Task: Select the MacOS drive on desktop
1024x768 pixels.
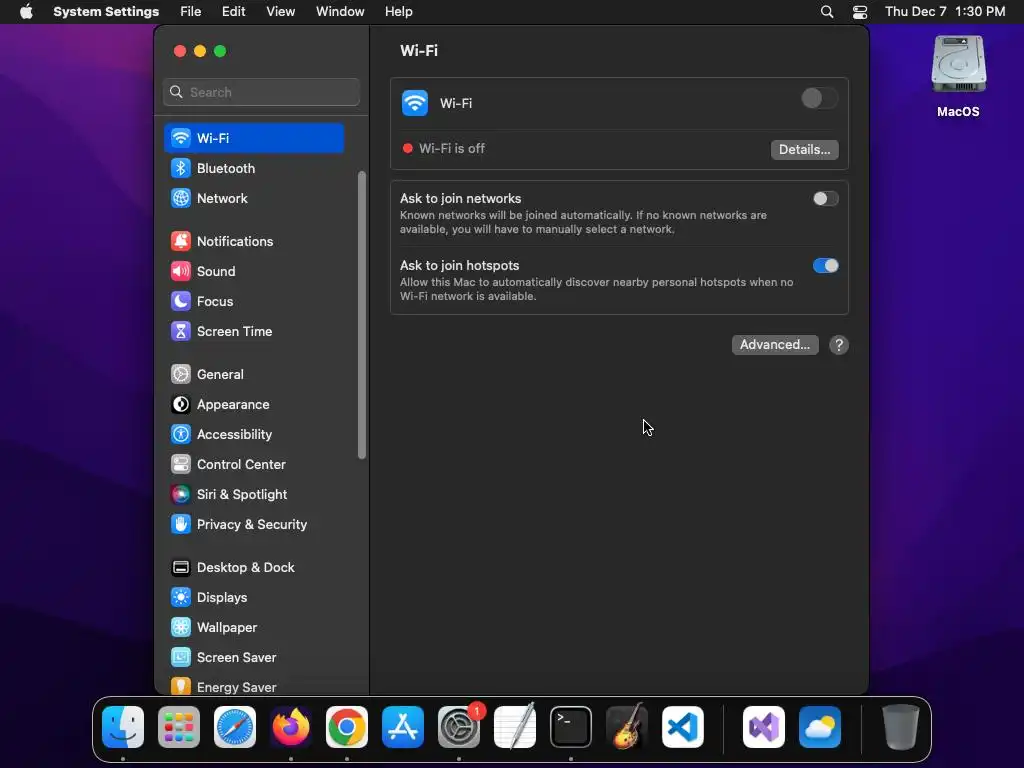Action: (x=958, y=77)
